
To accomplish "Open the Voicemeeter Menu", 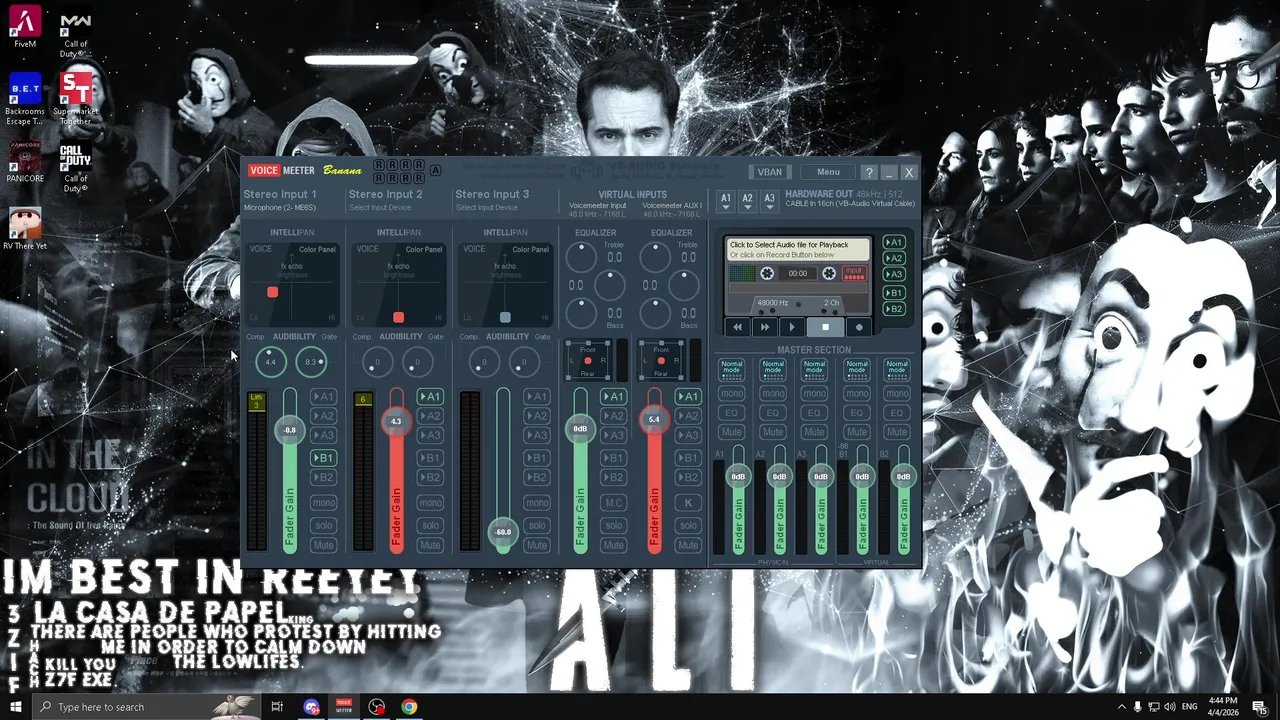I will pyautogui.click(x=828, y=172).
